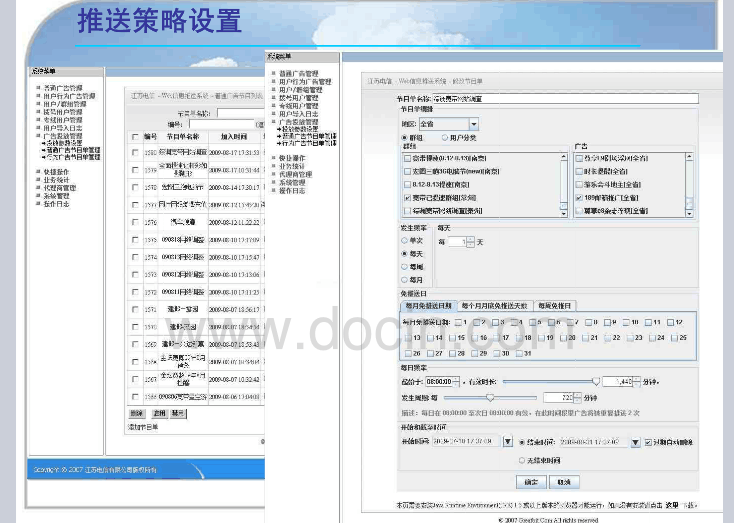Click the 有效时长 slider handle
This screenshot has width=734, height=523.
595,382
